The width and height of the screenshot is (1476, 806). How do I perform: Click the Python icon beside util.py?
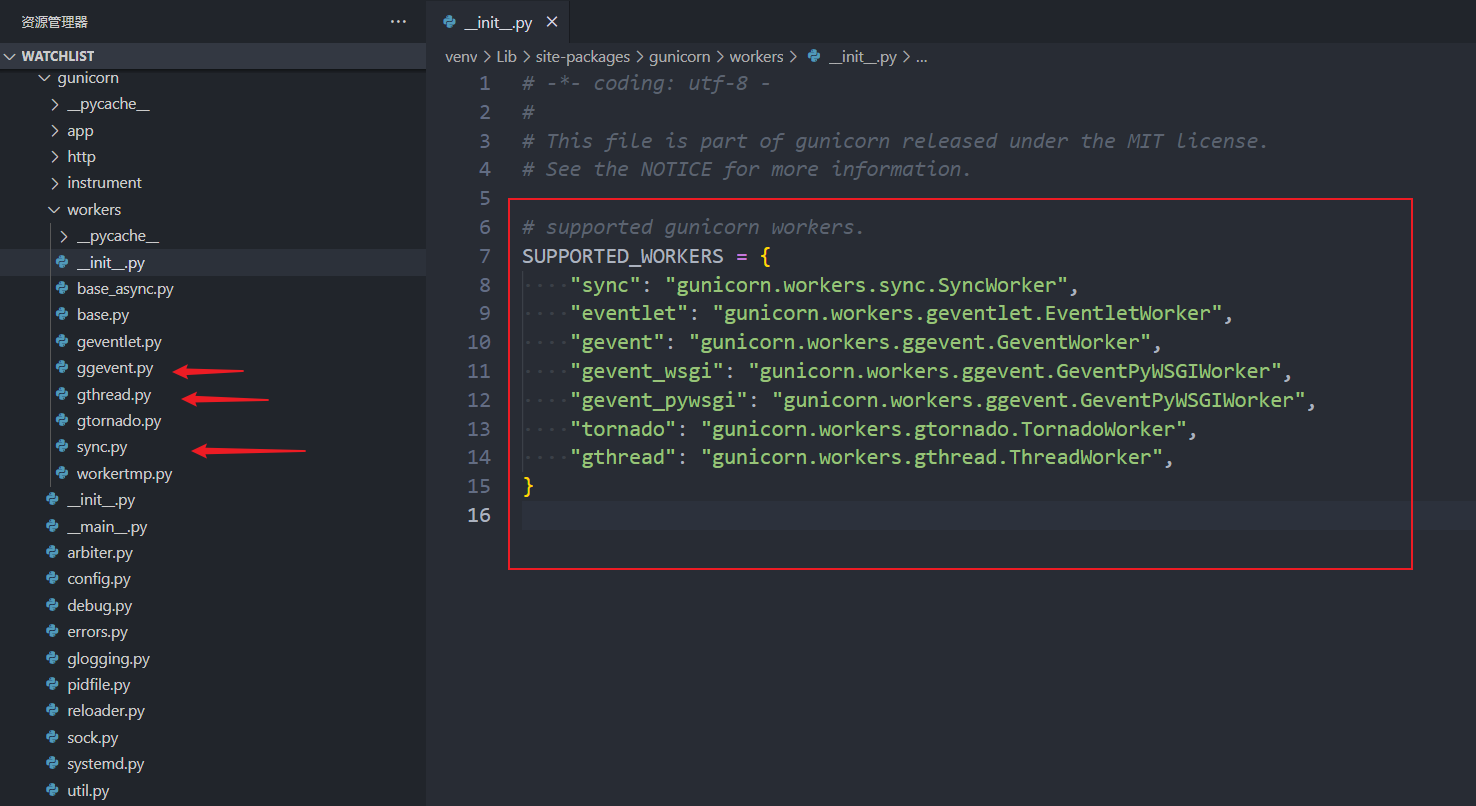click(x=52, y=791)
